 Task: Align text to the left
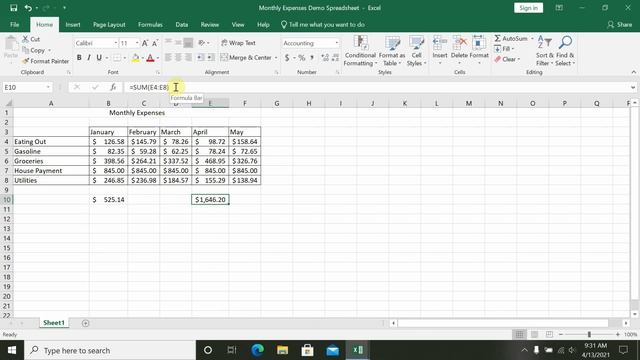tap(168, 58)
